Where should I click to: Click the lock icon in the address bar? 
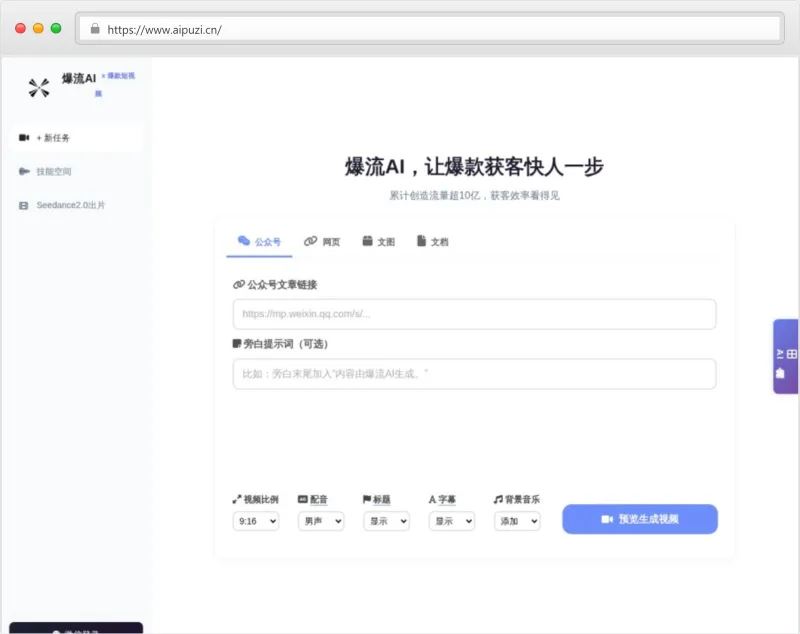coord(95,29)
